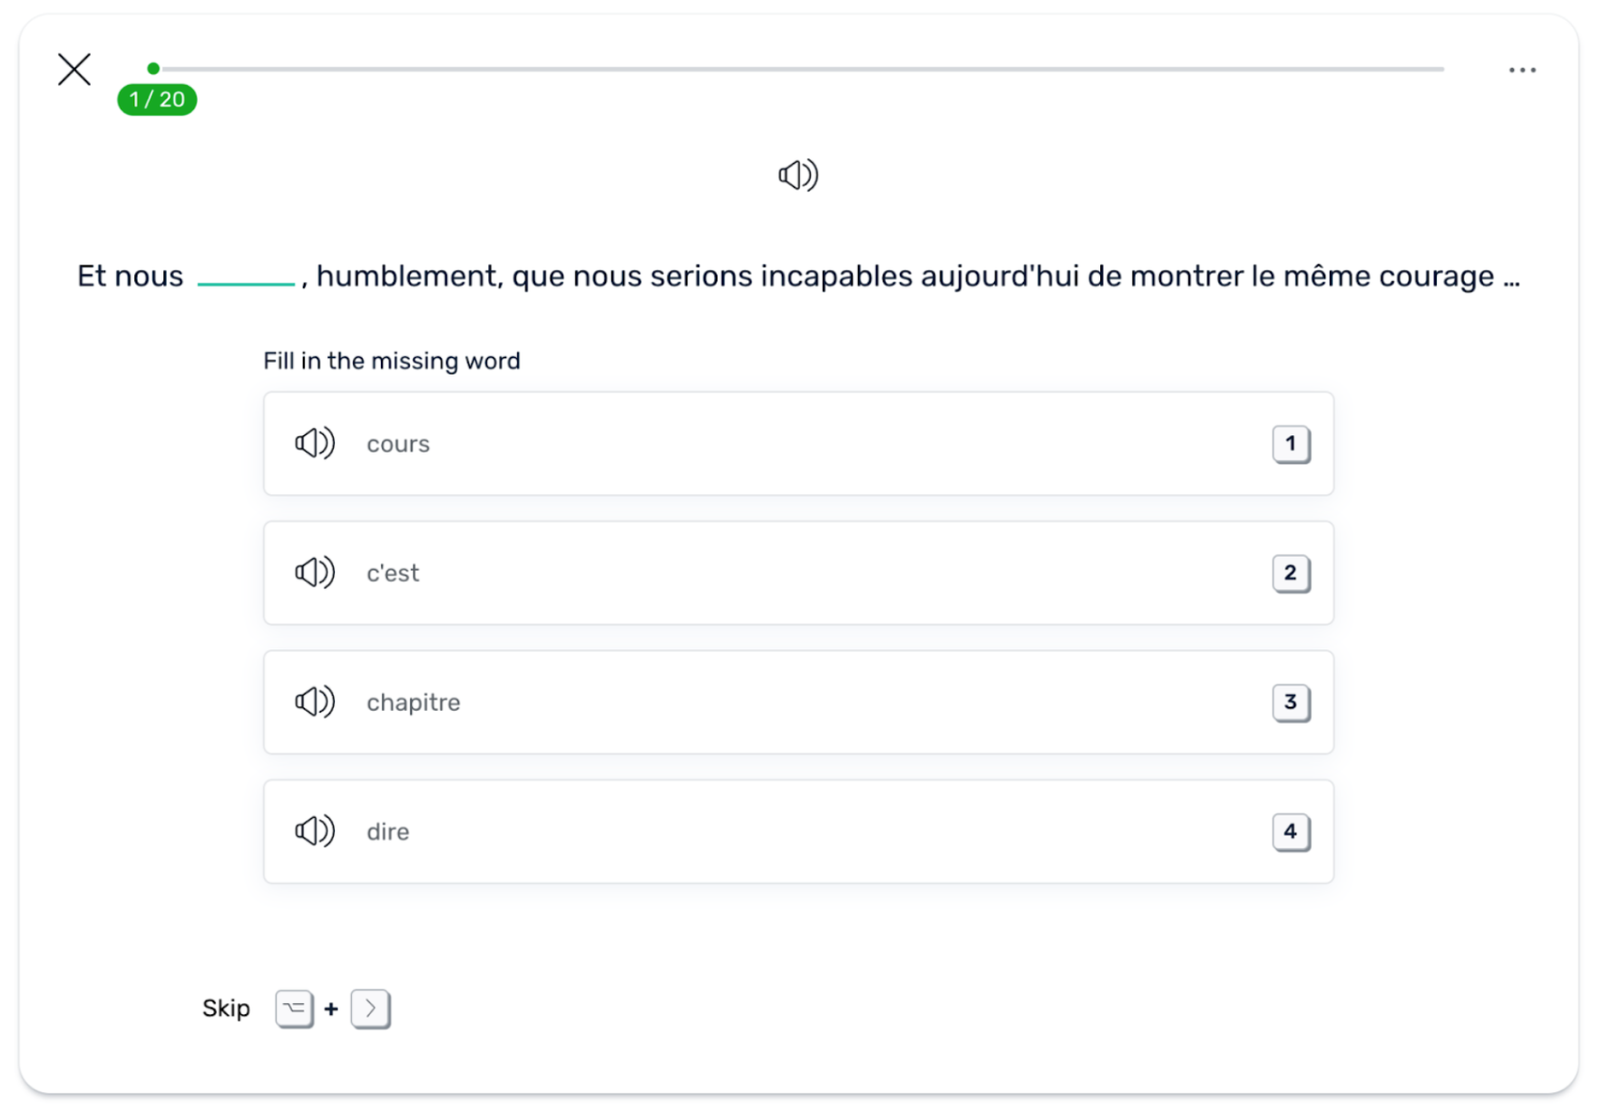The image size is (1600, 1110).
Task: Play audio for the word 'cours'
Action: (315, 443)
